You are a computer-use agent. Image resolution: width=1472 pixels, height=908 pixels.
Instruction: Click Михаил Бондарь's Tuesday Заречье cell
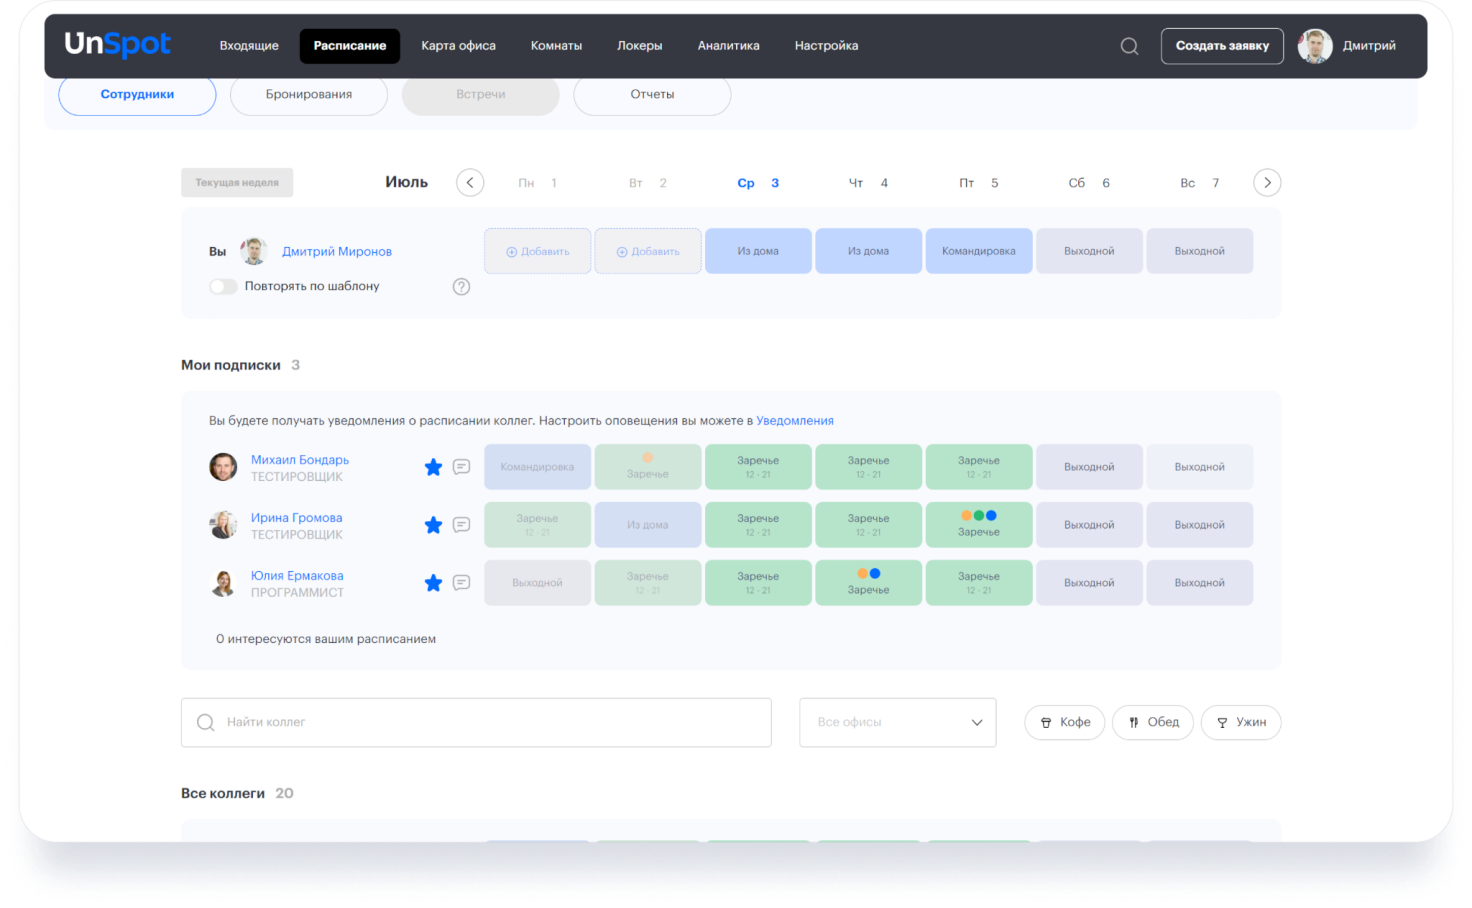click(648, 467)
